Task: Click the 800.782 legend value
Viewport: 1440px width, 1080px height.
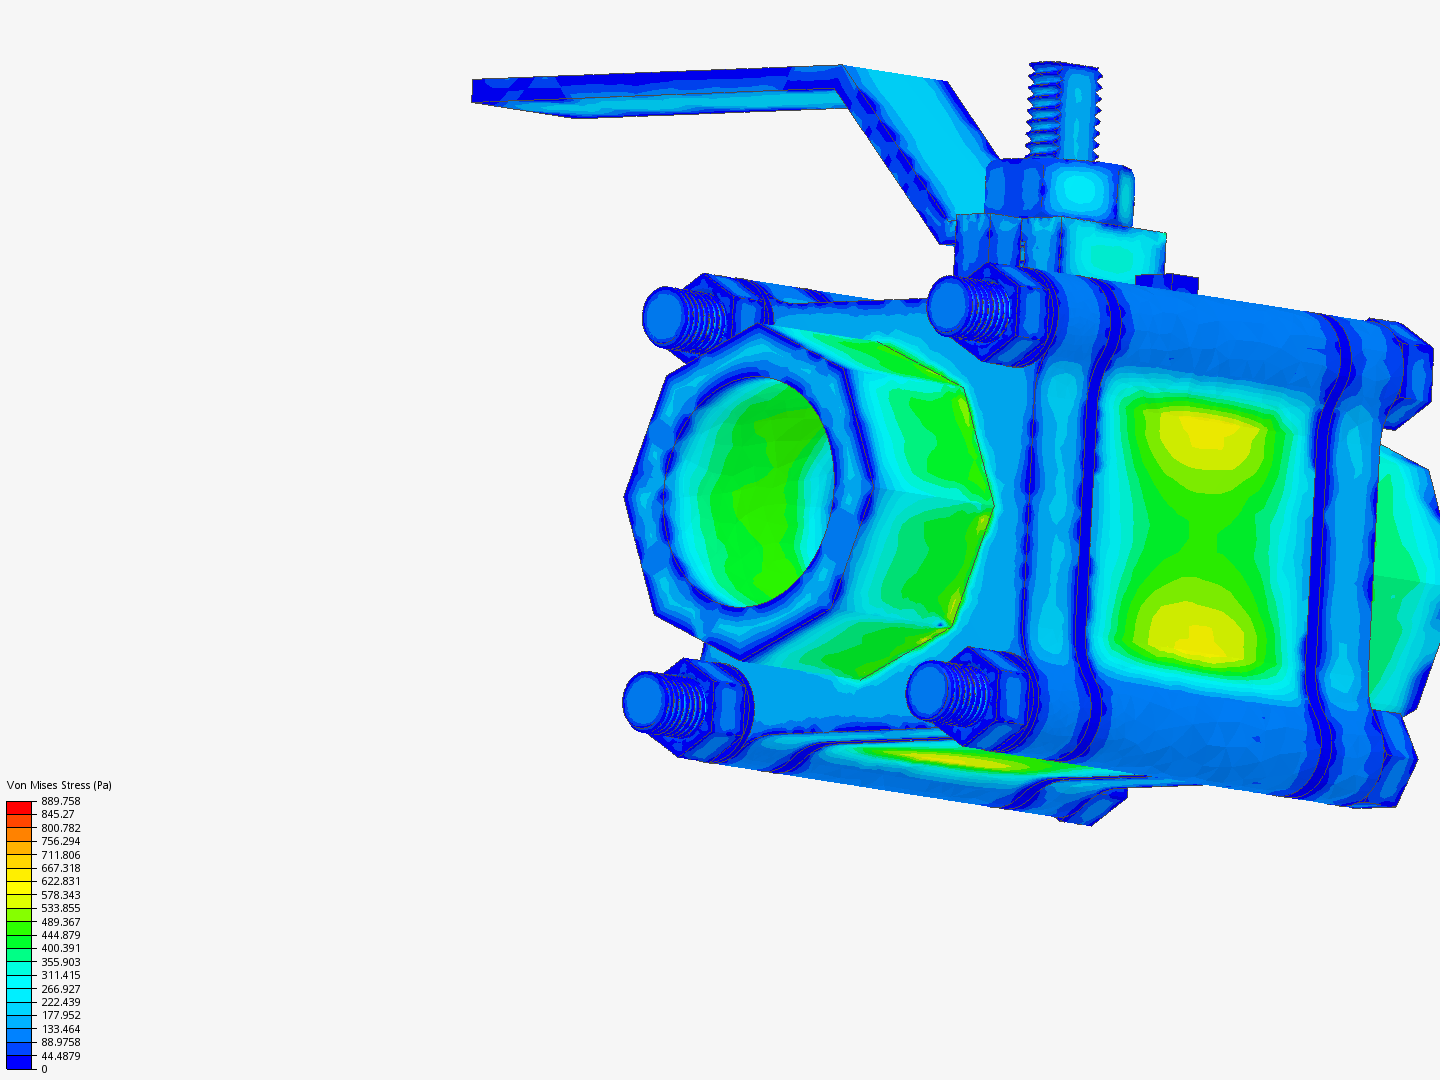Action: pos(61,828)
